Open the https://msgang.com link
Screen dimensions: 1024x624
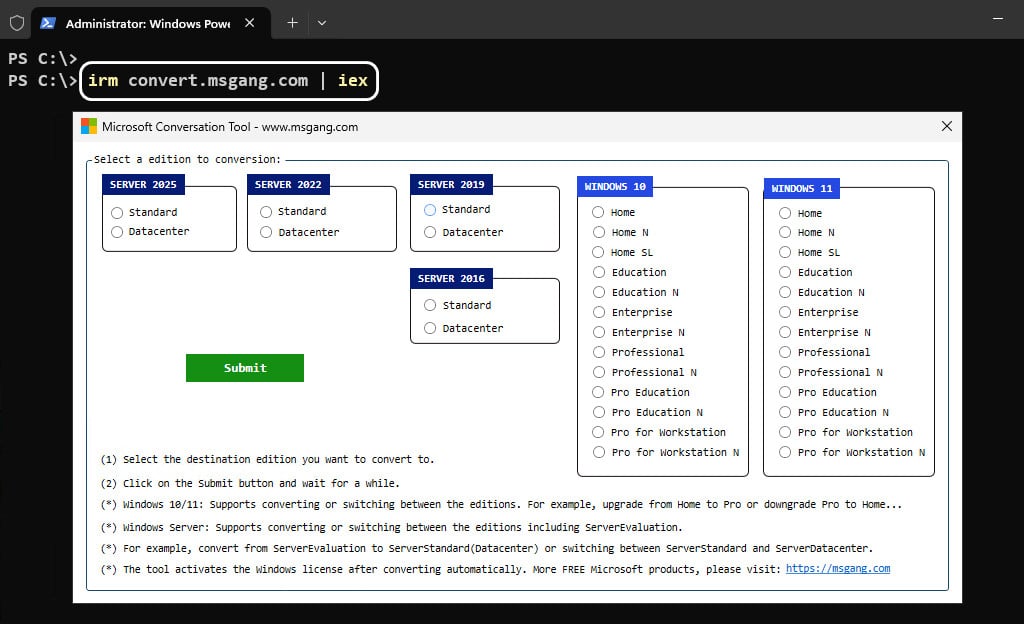838,569
